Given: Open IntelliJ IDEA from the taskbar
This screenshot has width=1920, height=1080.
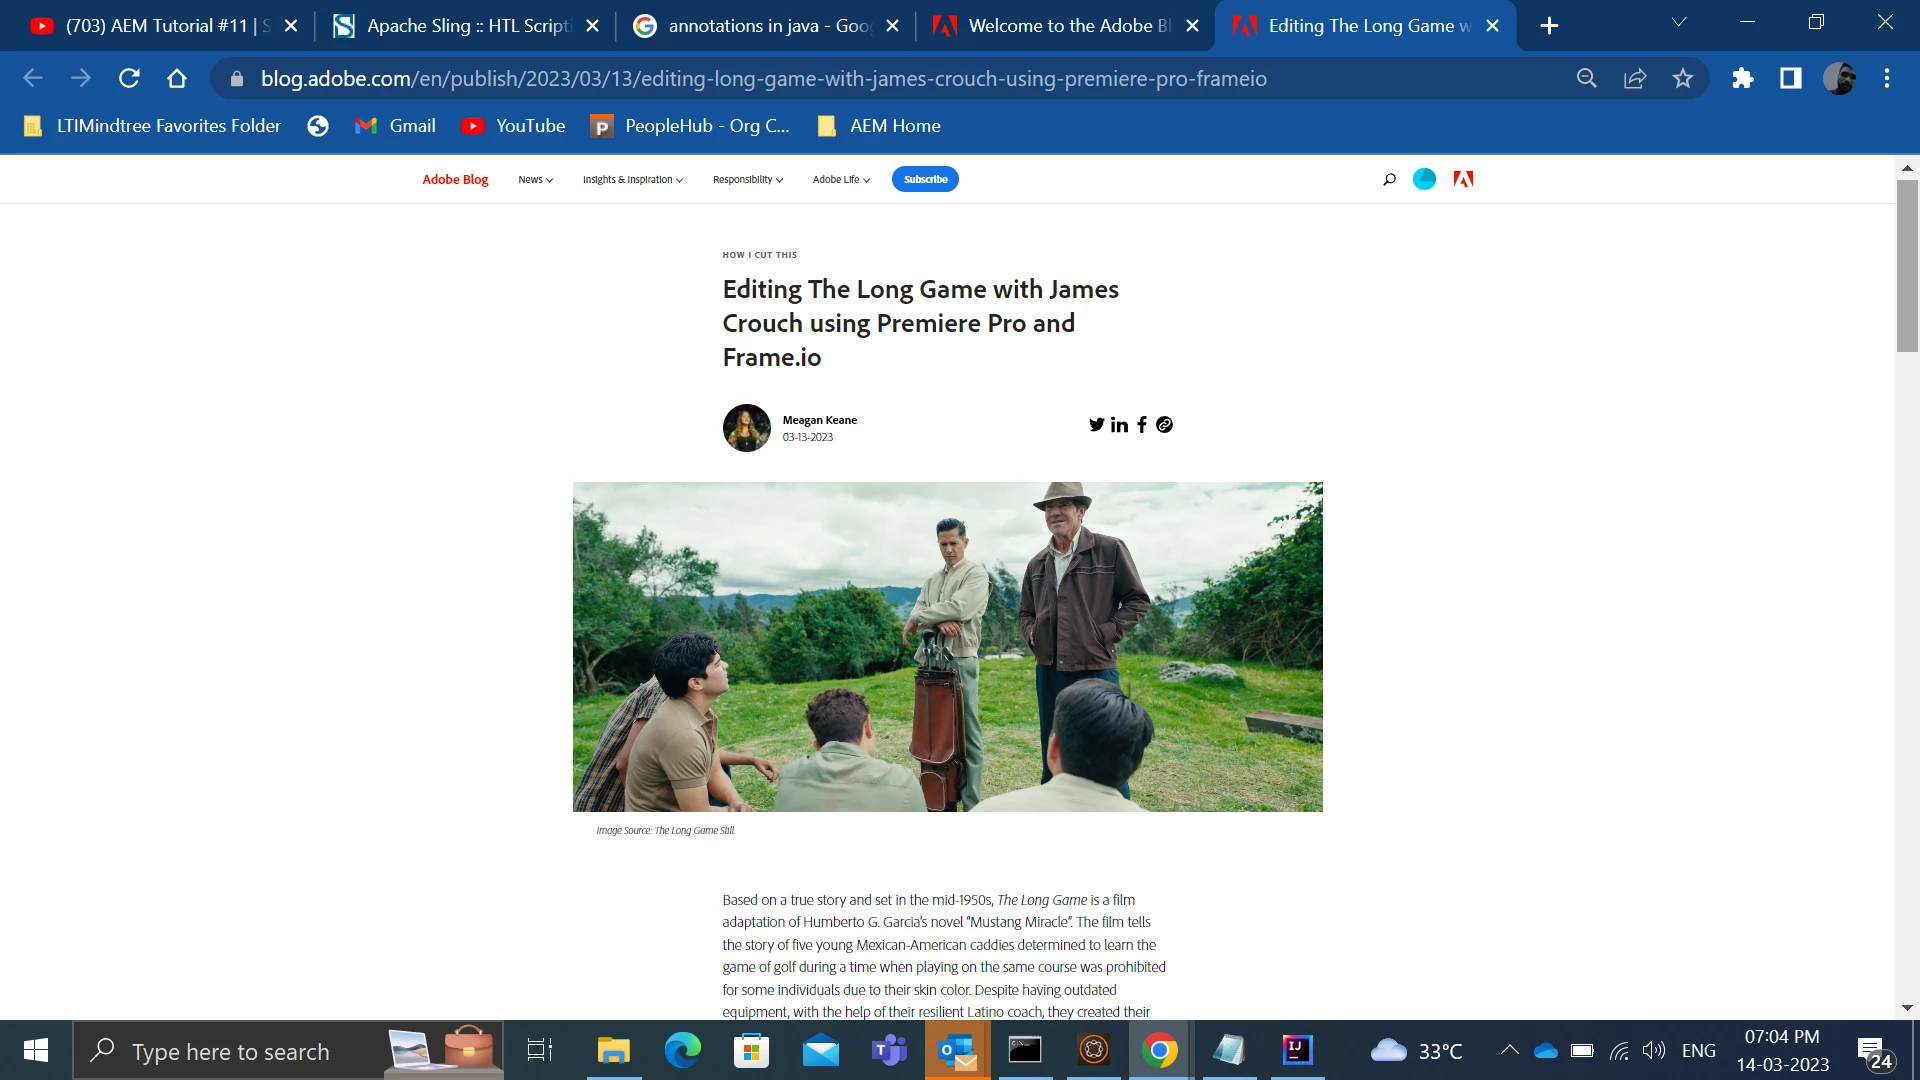Looking at the screenshot, I should pyautogui.click(x=1297, y=1050).
